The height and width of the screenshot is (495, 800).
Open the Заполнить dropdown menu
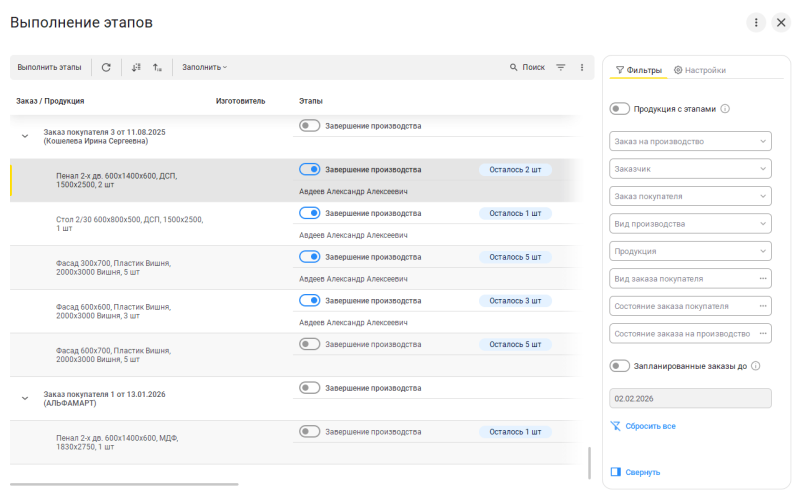pos(204,67)
